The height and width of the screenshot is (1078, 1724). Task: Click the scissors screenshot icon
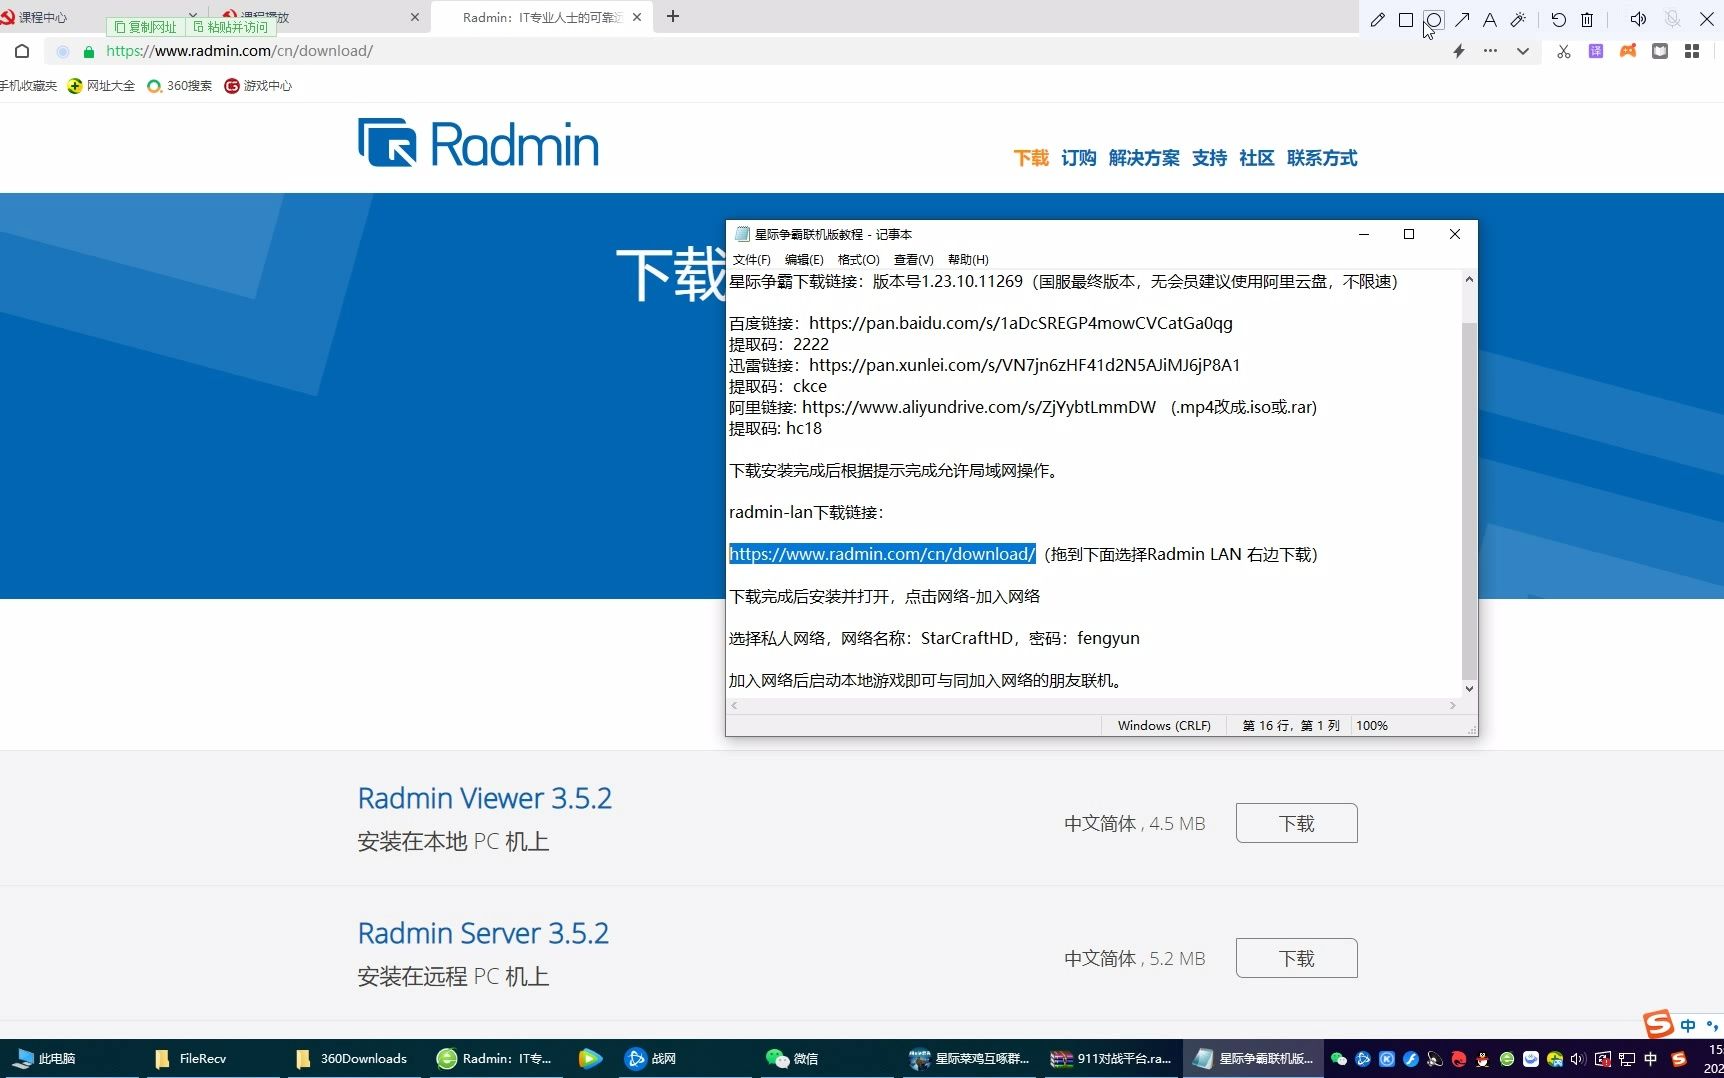(1564, 51)
